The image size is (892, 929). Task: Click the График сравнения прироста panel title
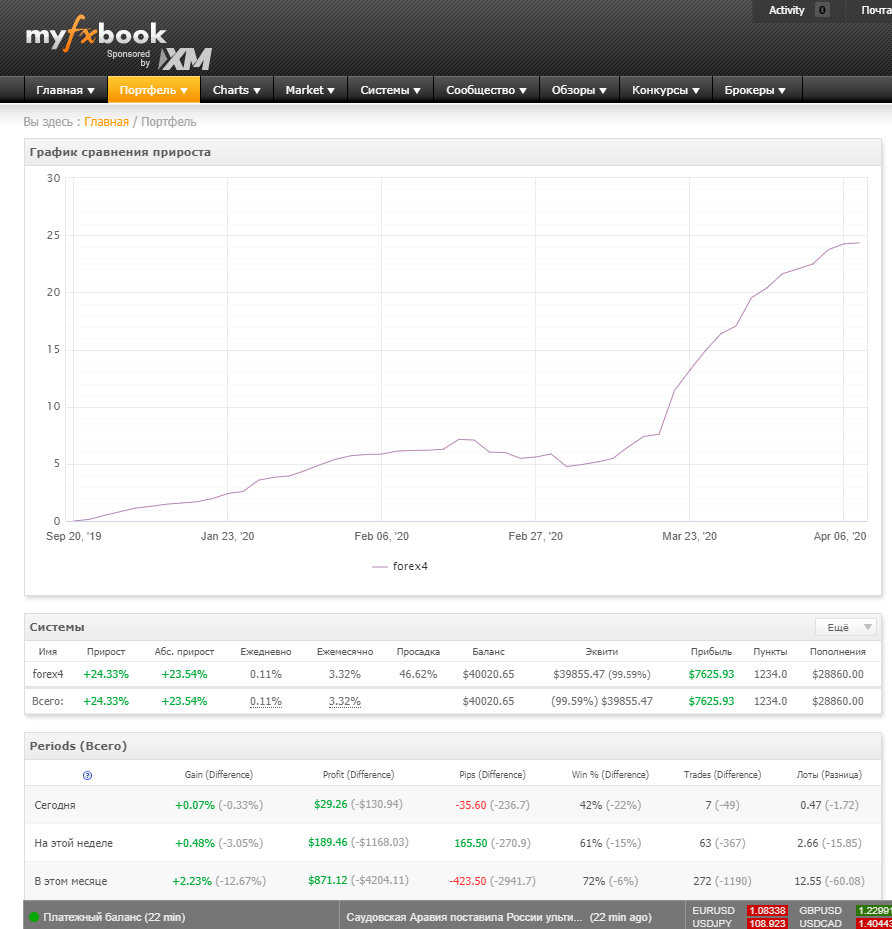[x=120, y=152]
